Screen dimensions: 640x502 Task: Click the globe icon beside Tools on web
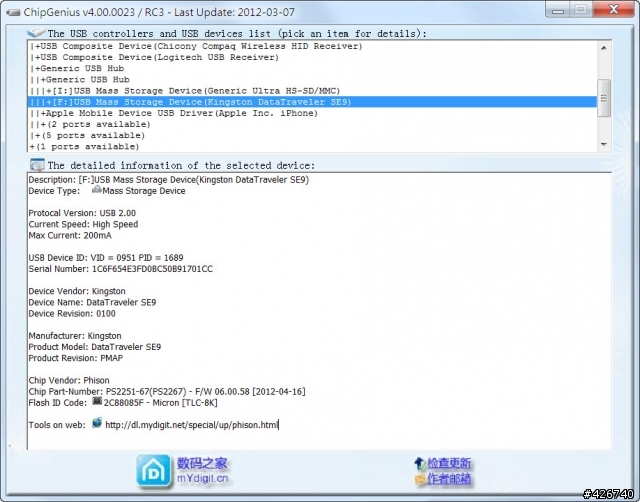97,423
